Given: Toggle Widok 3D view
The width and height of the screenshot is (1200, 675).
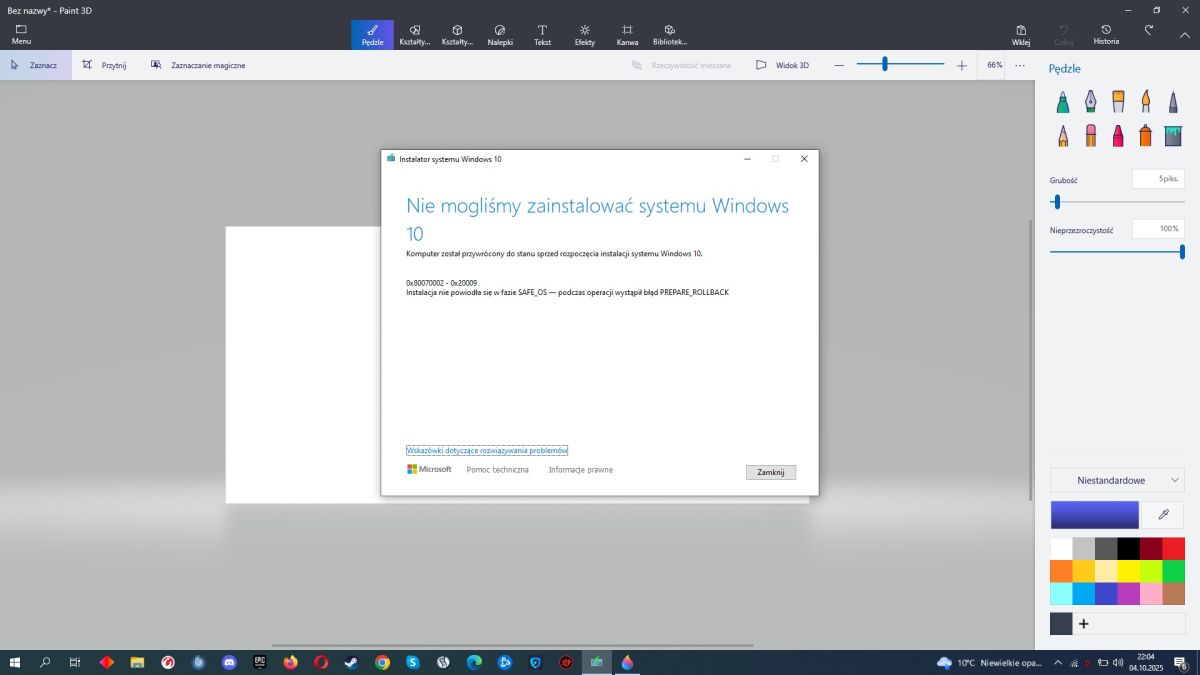Looking at the screenshot, I should click(x=782, y=65).
